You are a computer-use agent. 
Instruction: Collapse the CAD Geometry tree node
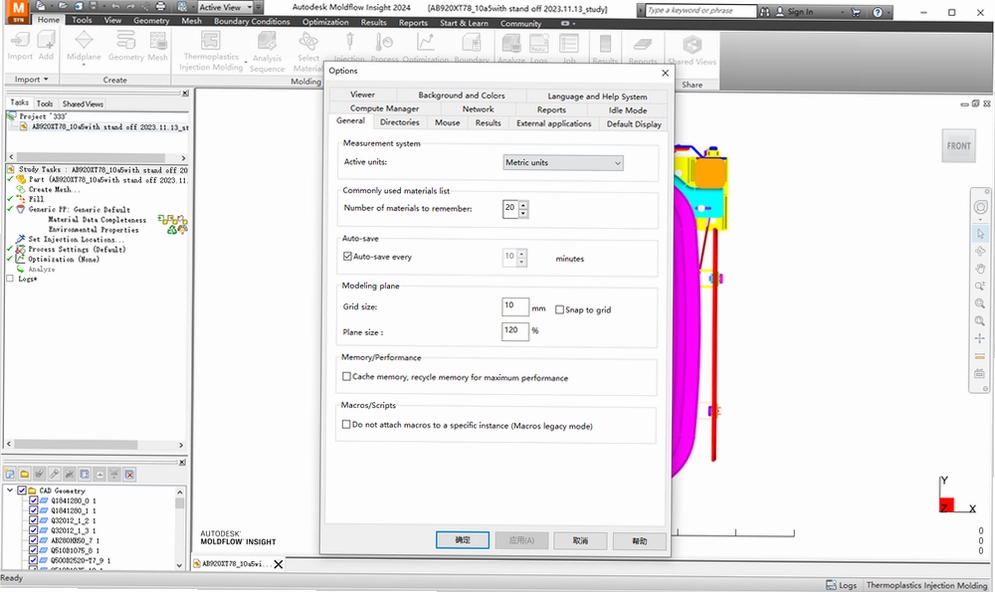[10, 490]
